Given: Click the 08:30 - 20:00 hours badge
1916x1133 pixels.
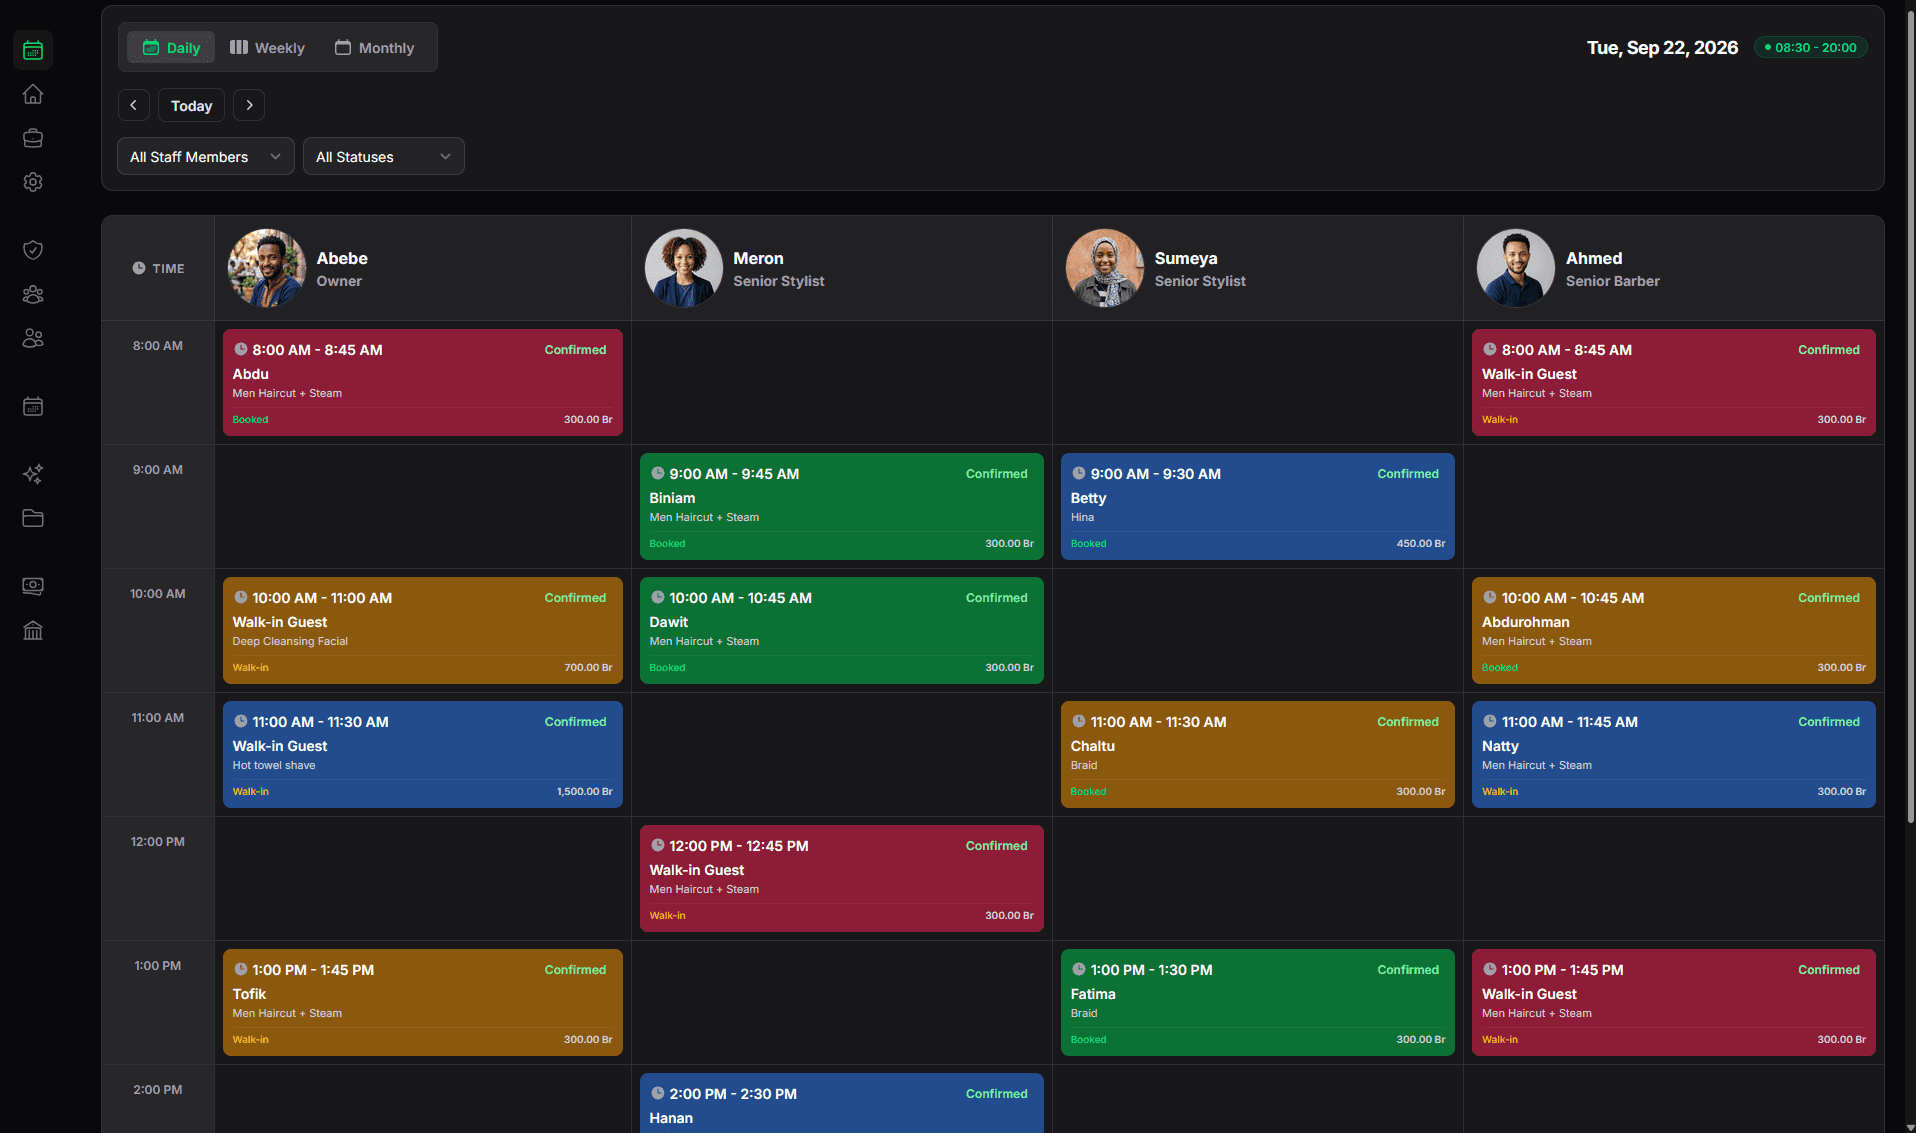Looking at the screenshot, I should click(x=1810, y=47).
